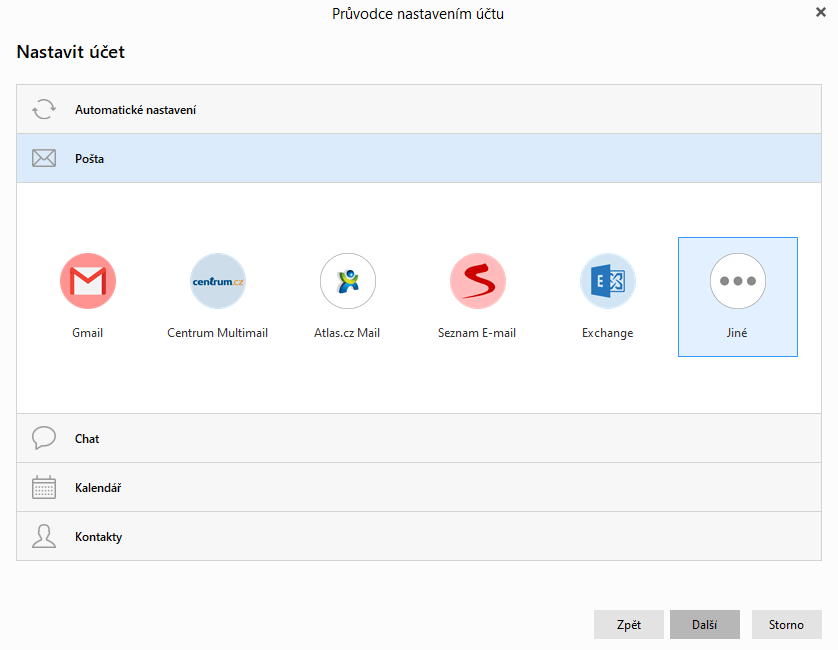The image size is (838, 650).
Task: Select the Seznam E-mail icon
Action: pyautogui.click(x=477, y=281)
